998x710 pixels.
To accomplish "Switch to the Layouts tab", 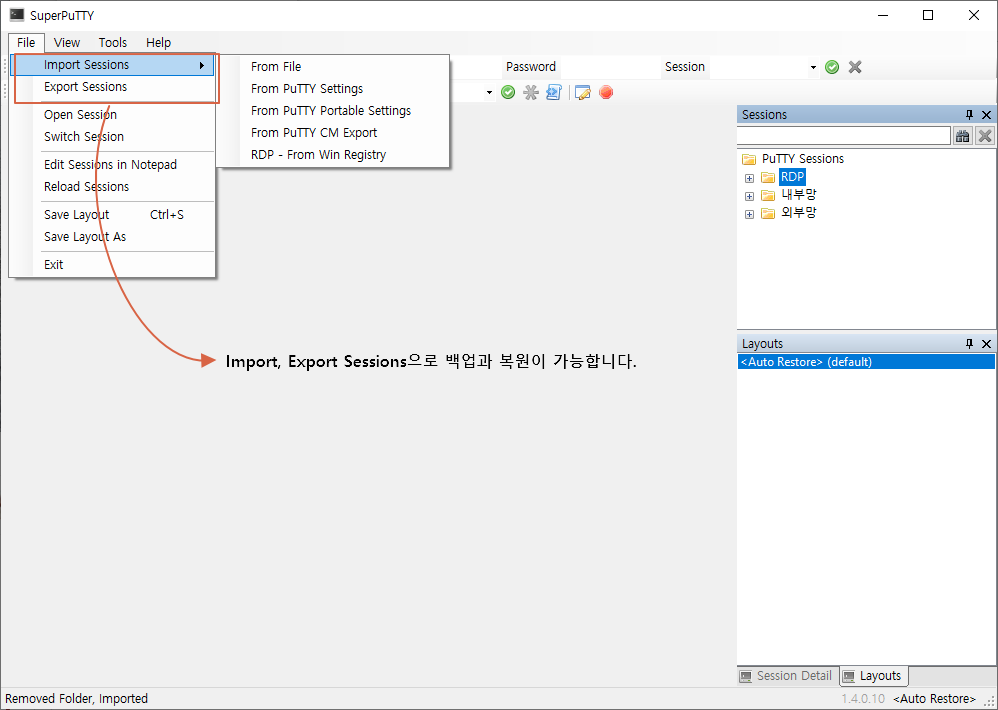I will pos(873,676).
